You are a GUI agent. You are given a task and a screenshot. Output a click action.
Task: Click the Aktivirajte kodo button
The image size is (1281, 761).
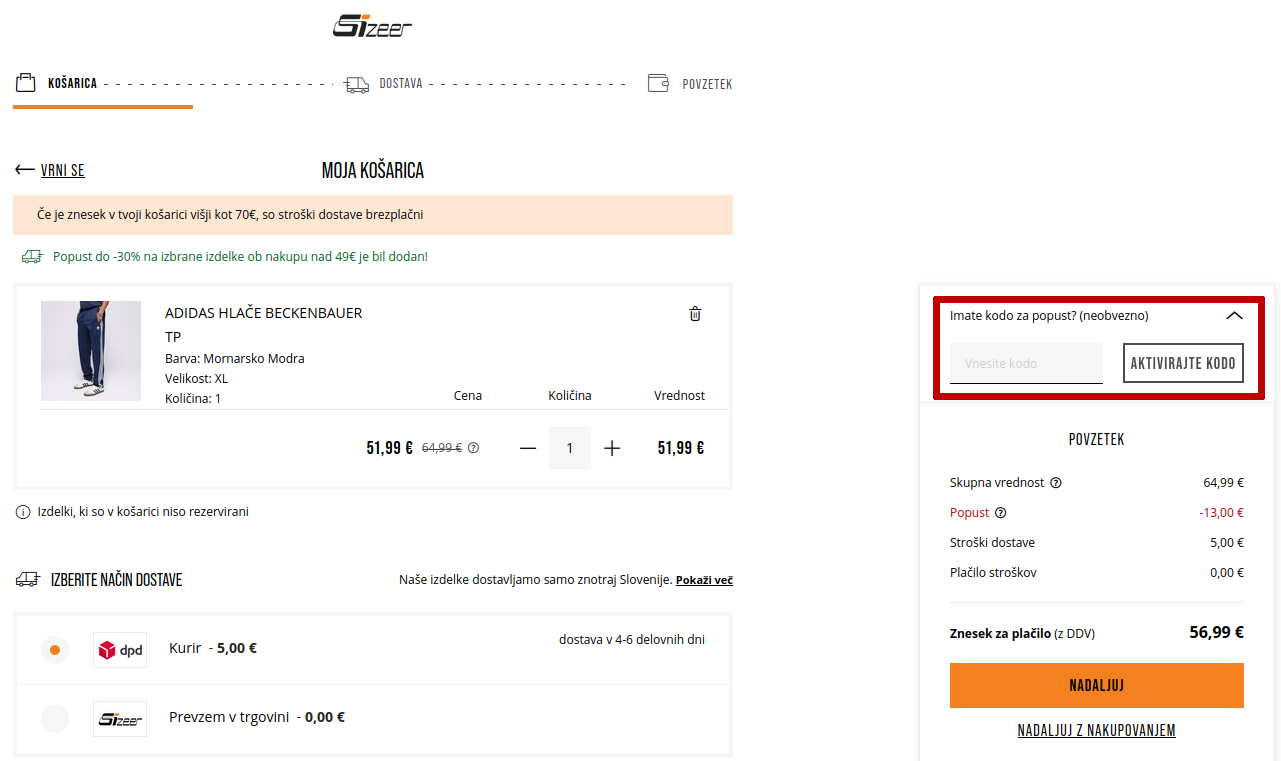point(1183,363)
